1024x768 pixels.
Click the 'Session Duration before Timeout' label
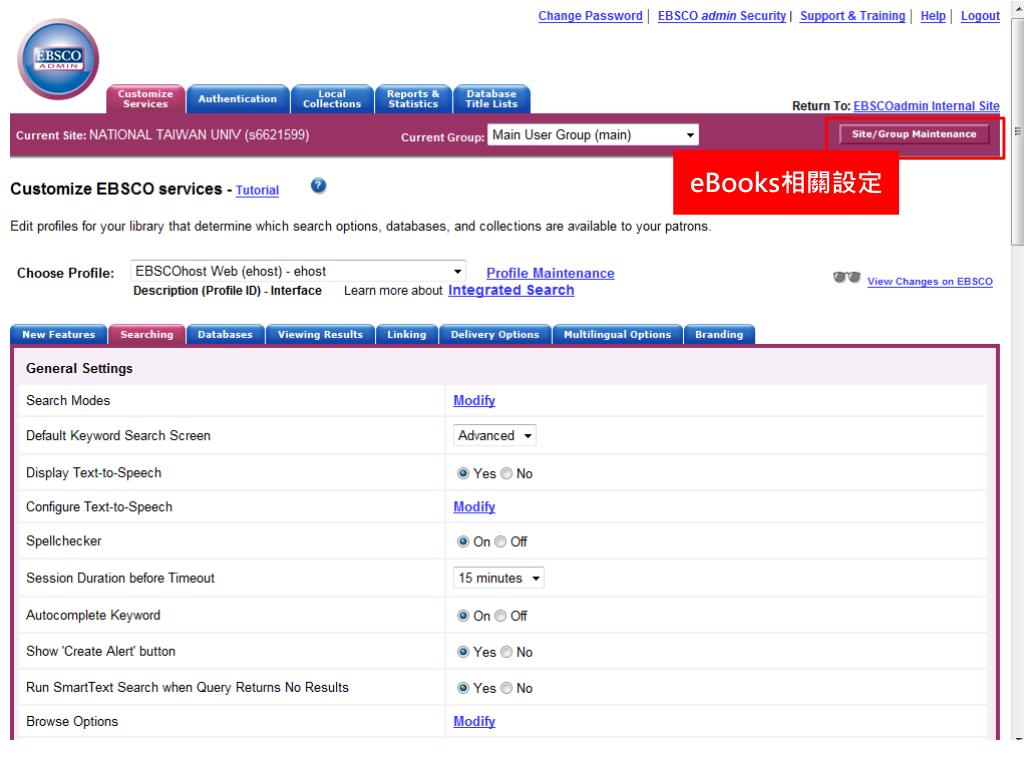[x=120, y=578]
